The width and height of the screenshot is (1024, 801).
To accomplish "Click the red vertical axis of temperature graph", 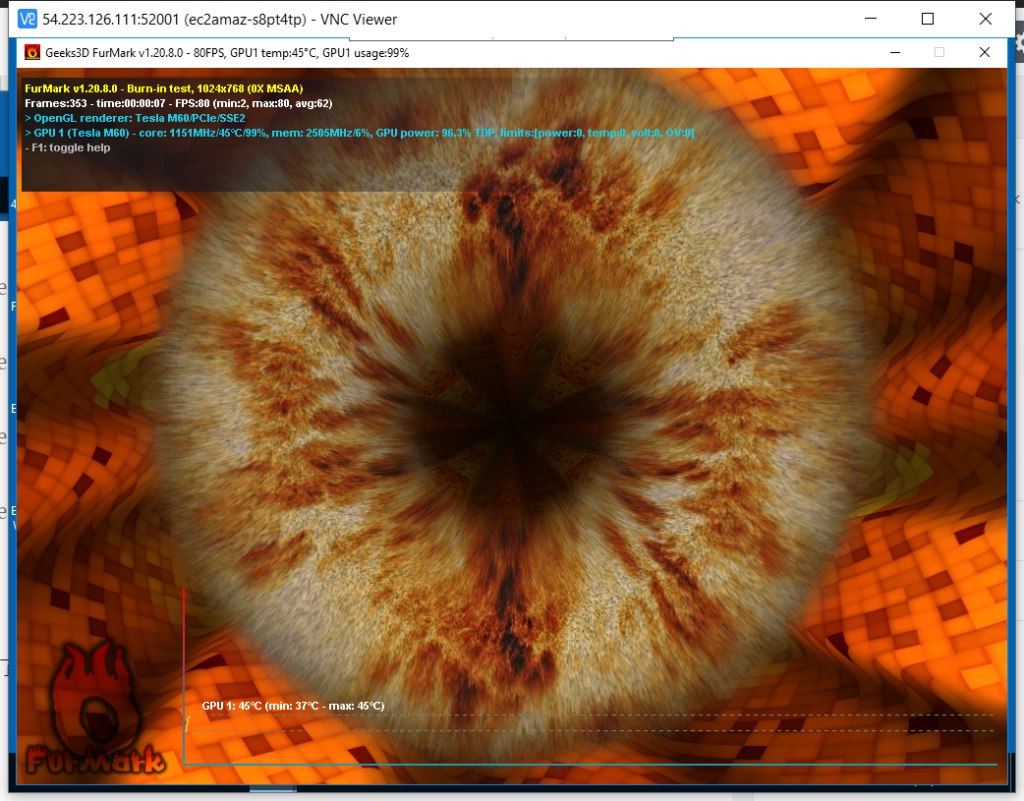I will (184, 650).
